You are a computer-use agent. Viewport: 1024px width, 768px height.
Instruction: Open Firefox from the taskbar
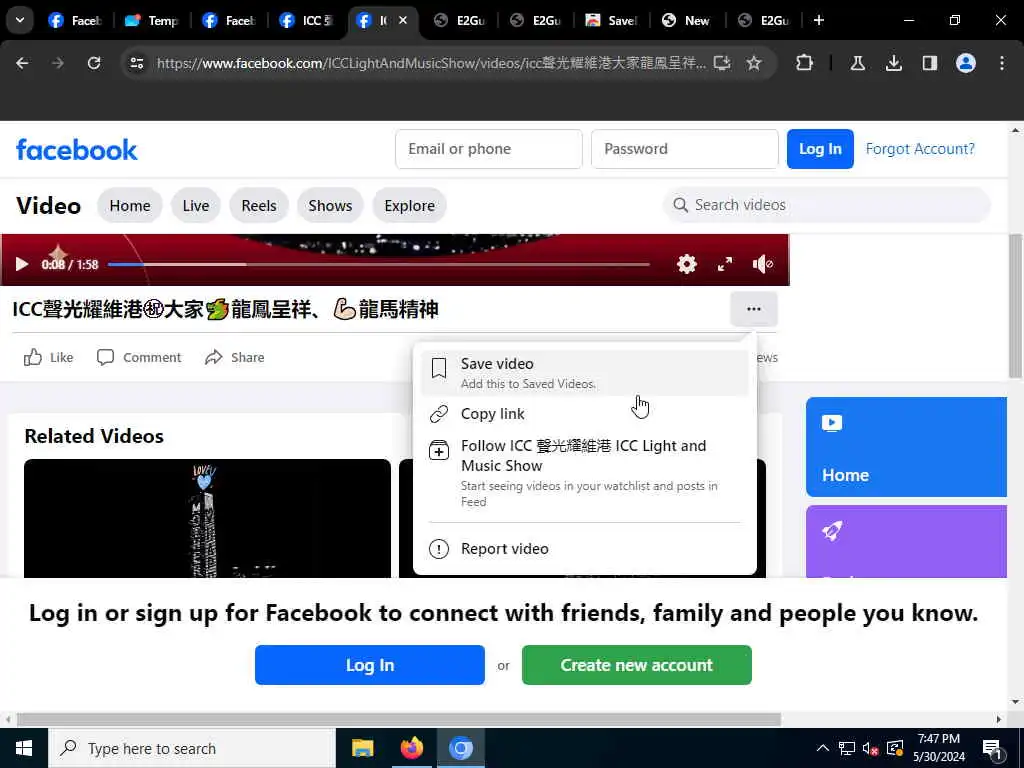coord(411,748)
